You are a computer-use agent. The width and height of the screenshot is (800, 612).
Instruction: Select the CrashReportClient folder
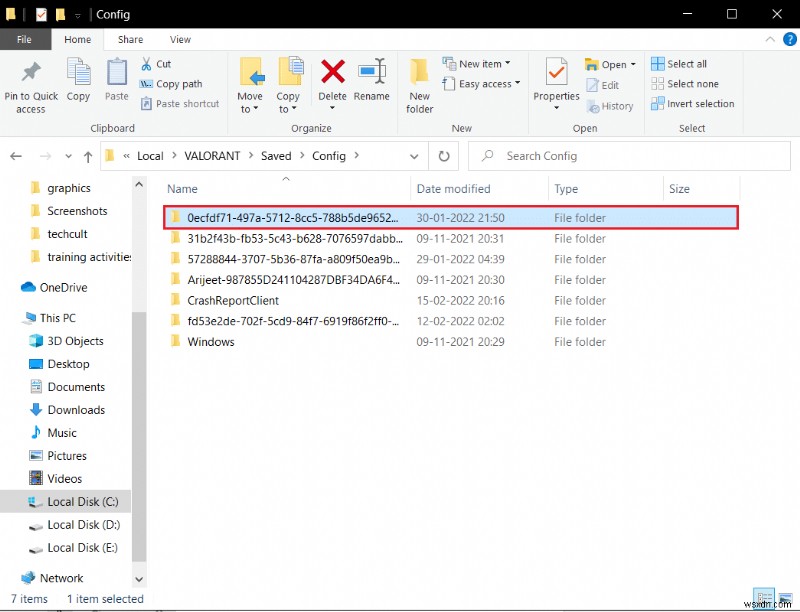point(451,300)
